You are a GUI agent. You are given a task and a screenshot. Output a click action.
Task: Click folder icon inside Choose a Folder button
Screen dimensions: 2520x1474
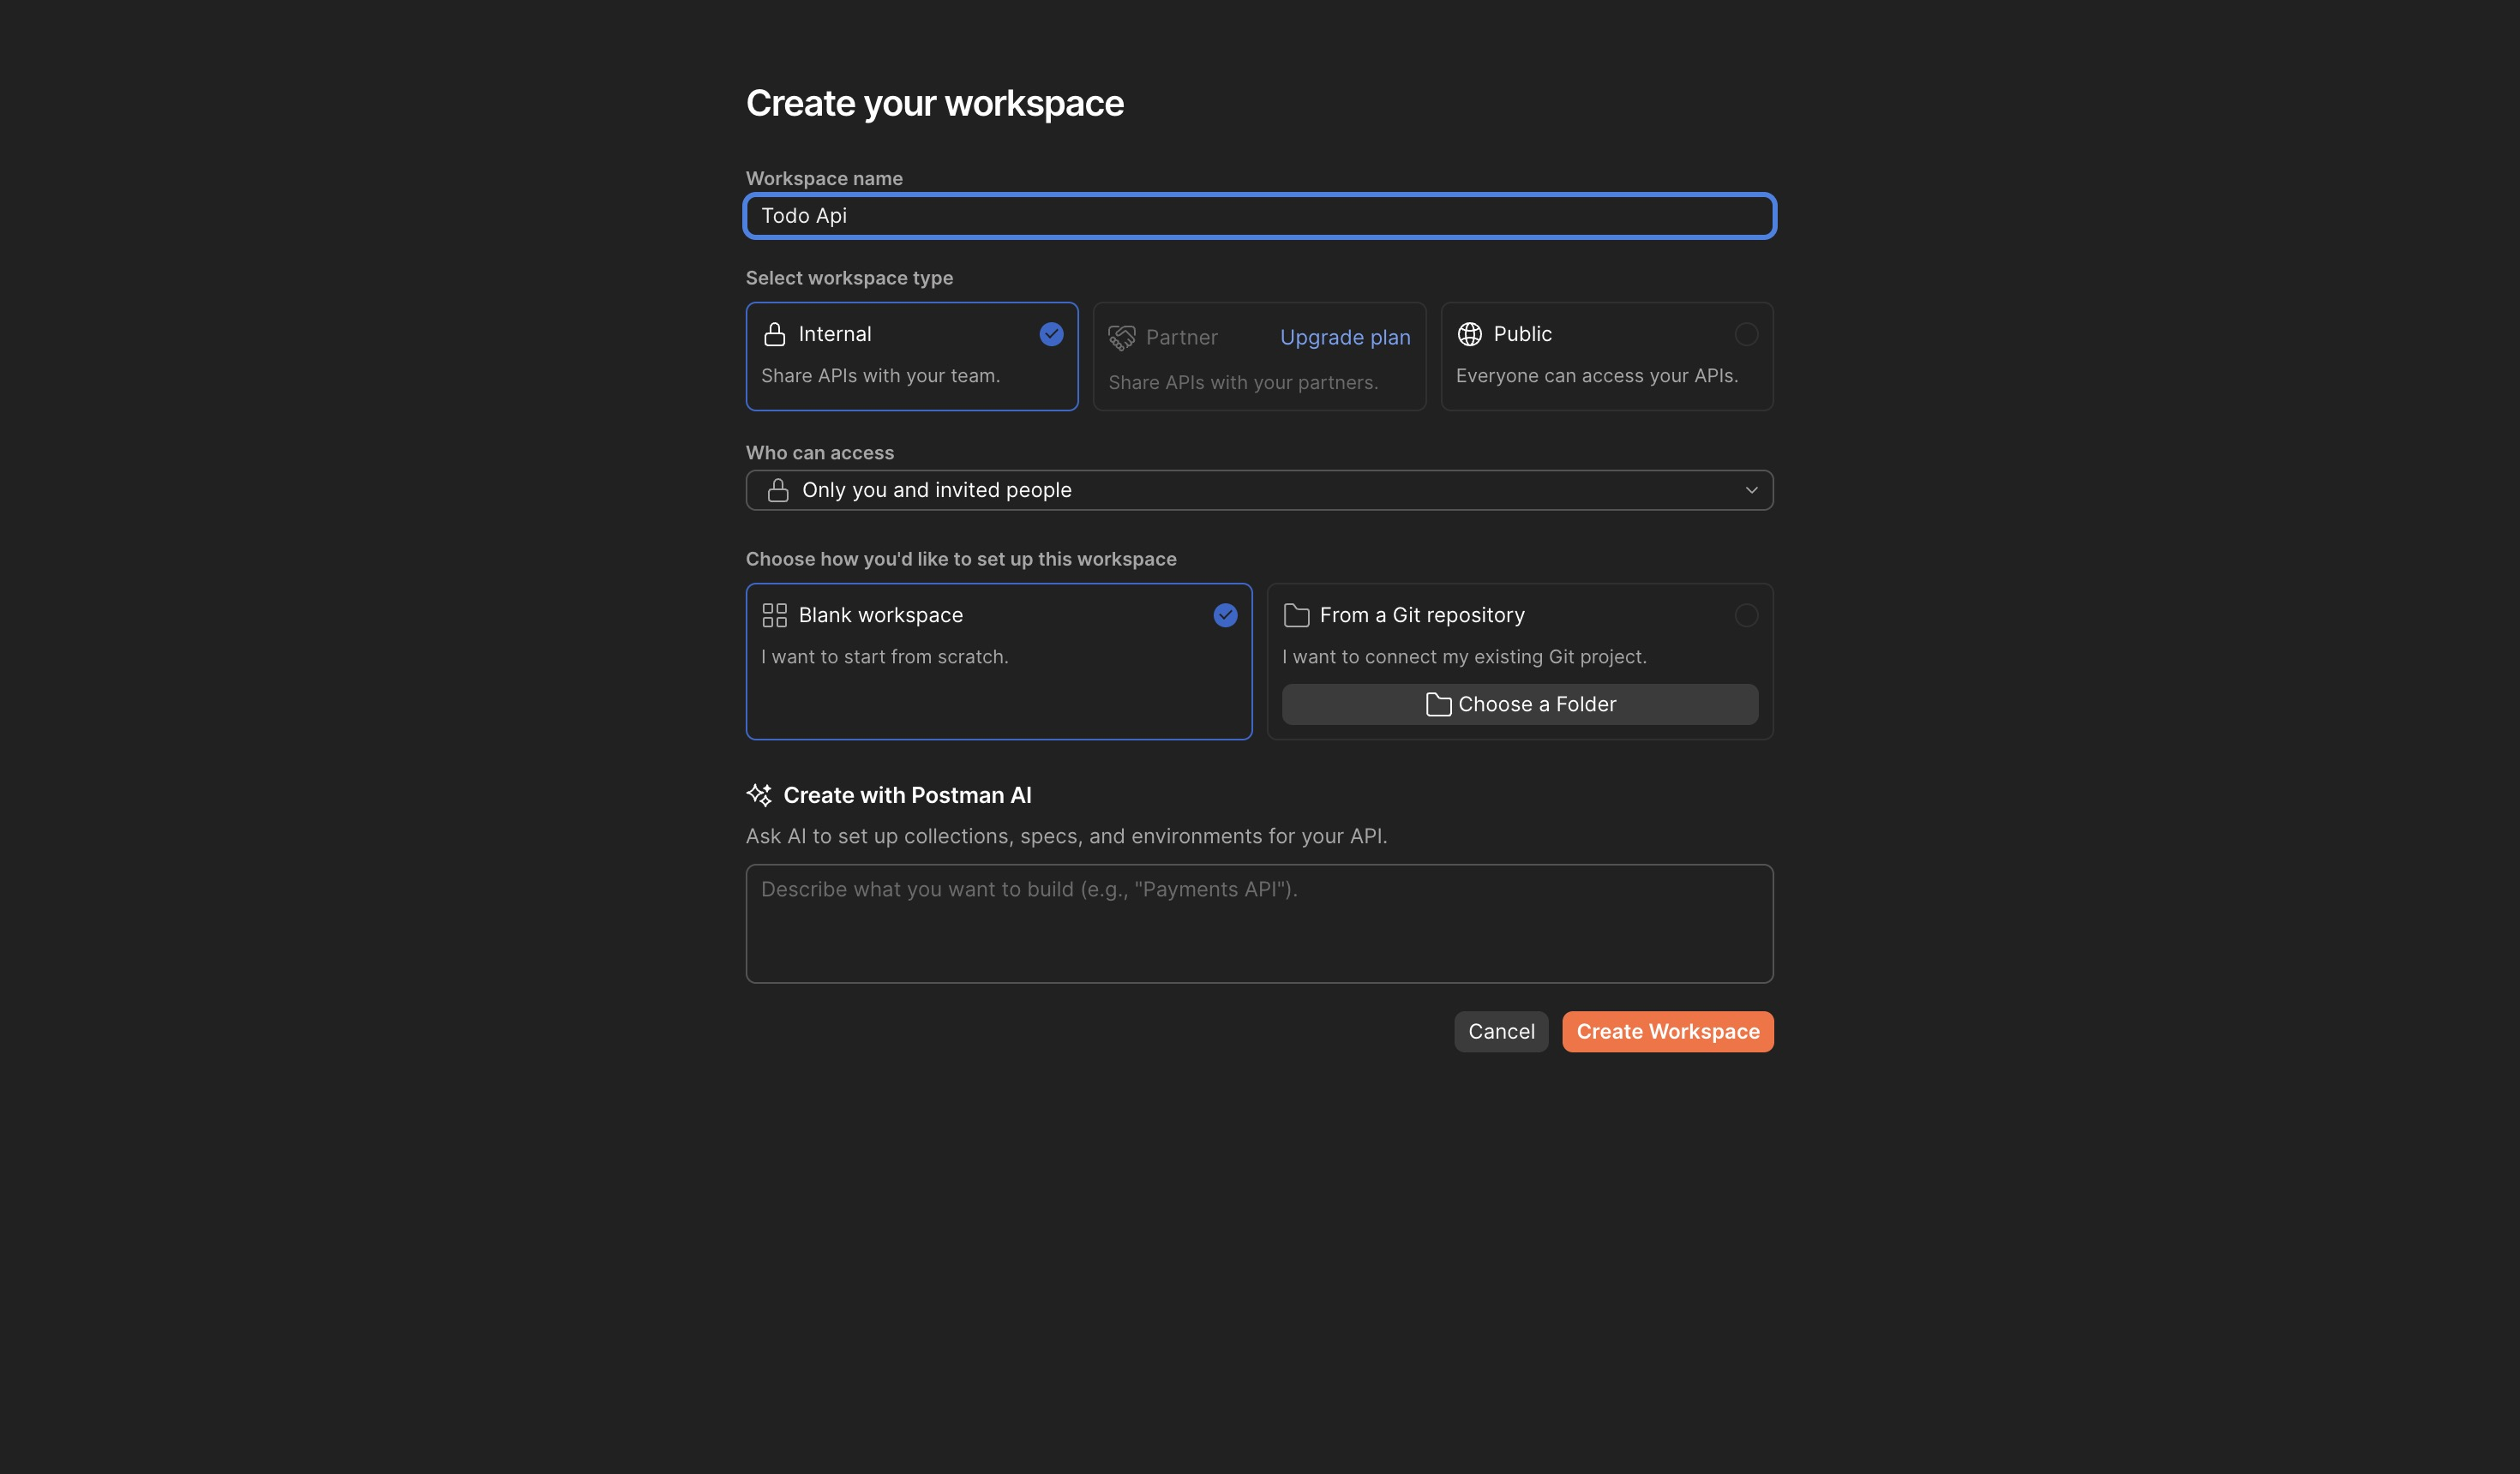(x=1438, y=704)
